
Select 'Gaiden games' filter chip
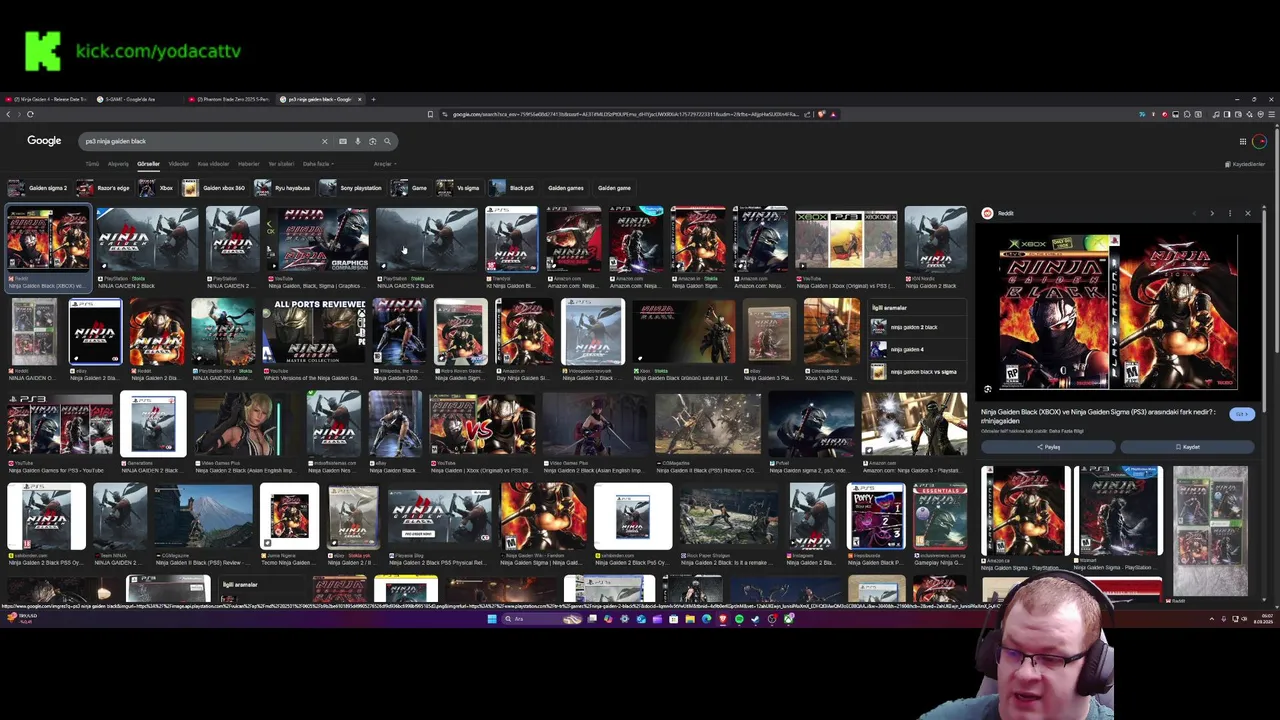tap(565, 188)
